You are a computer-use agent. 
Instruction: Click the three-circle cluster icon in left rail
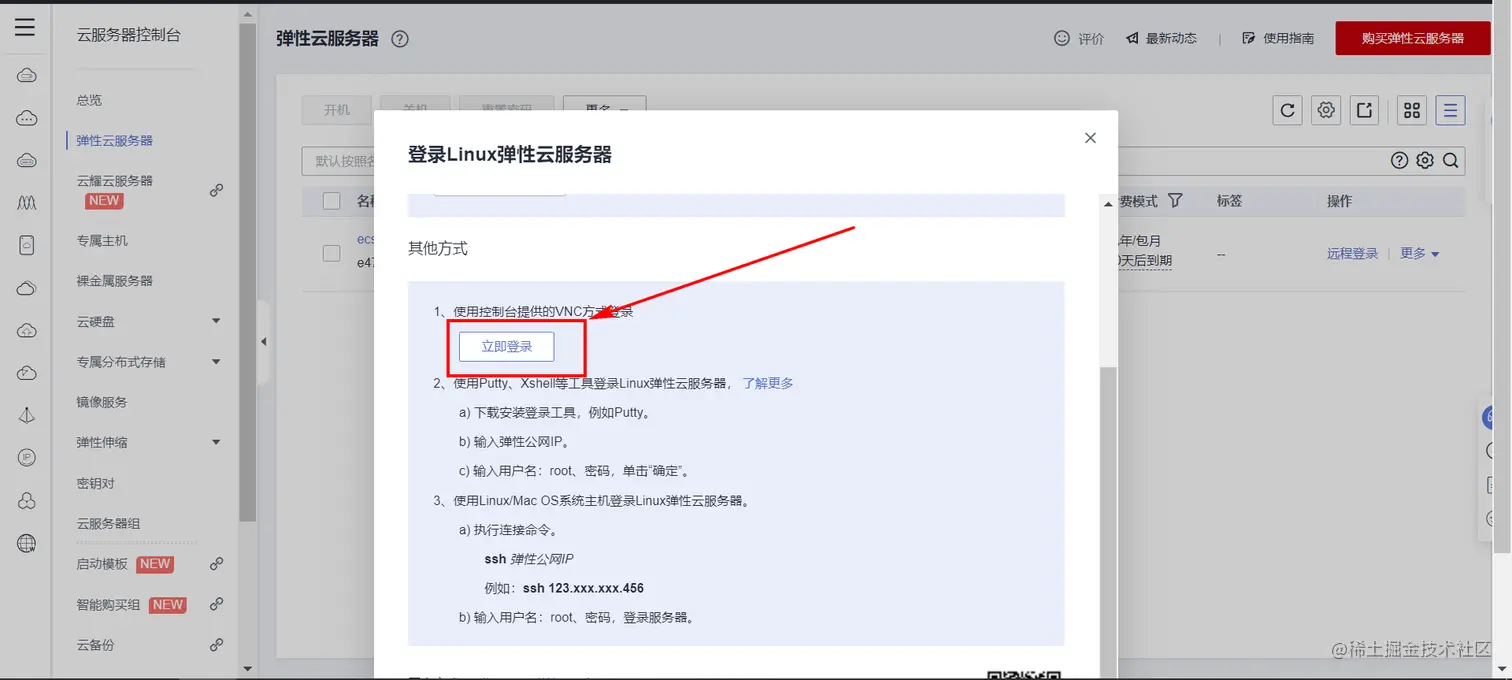point(27,501)
